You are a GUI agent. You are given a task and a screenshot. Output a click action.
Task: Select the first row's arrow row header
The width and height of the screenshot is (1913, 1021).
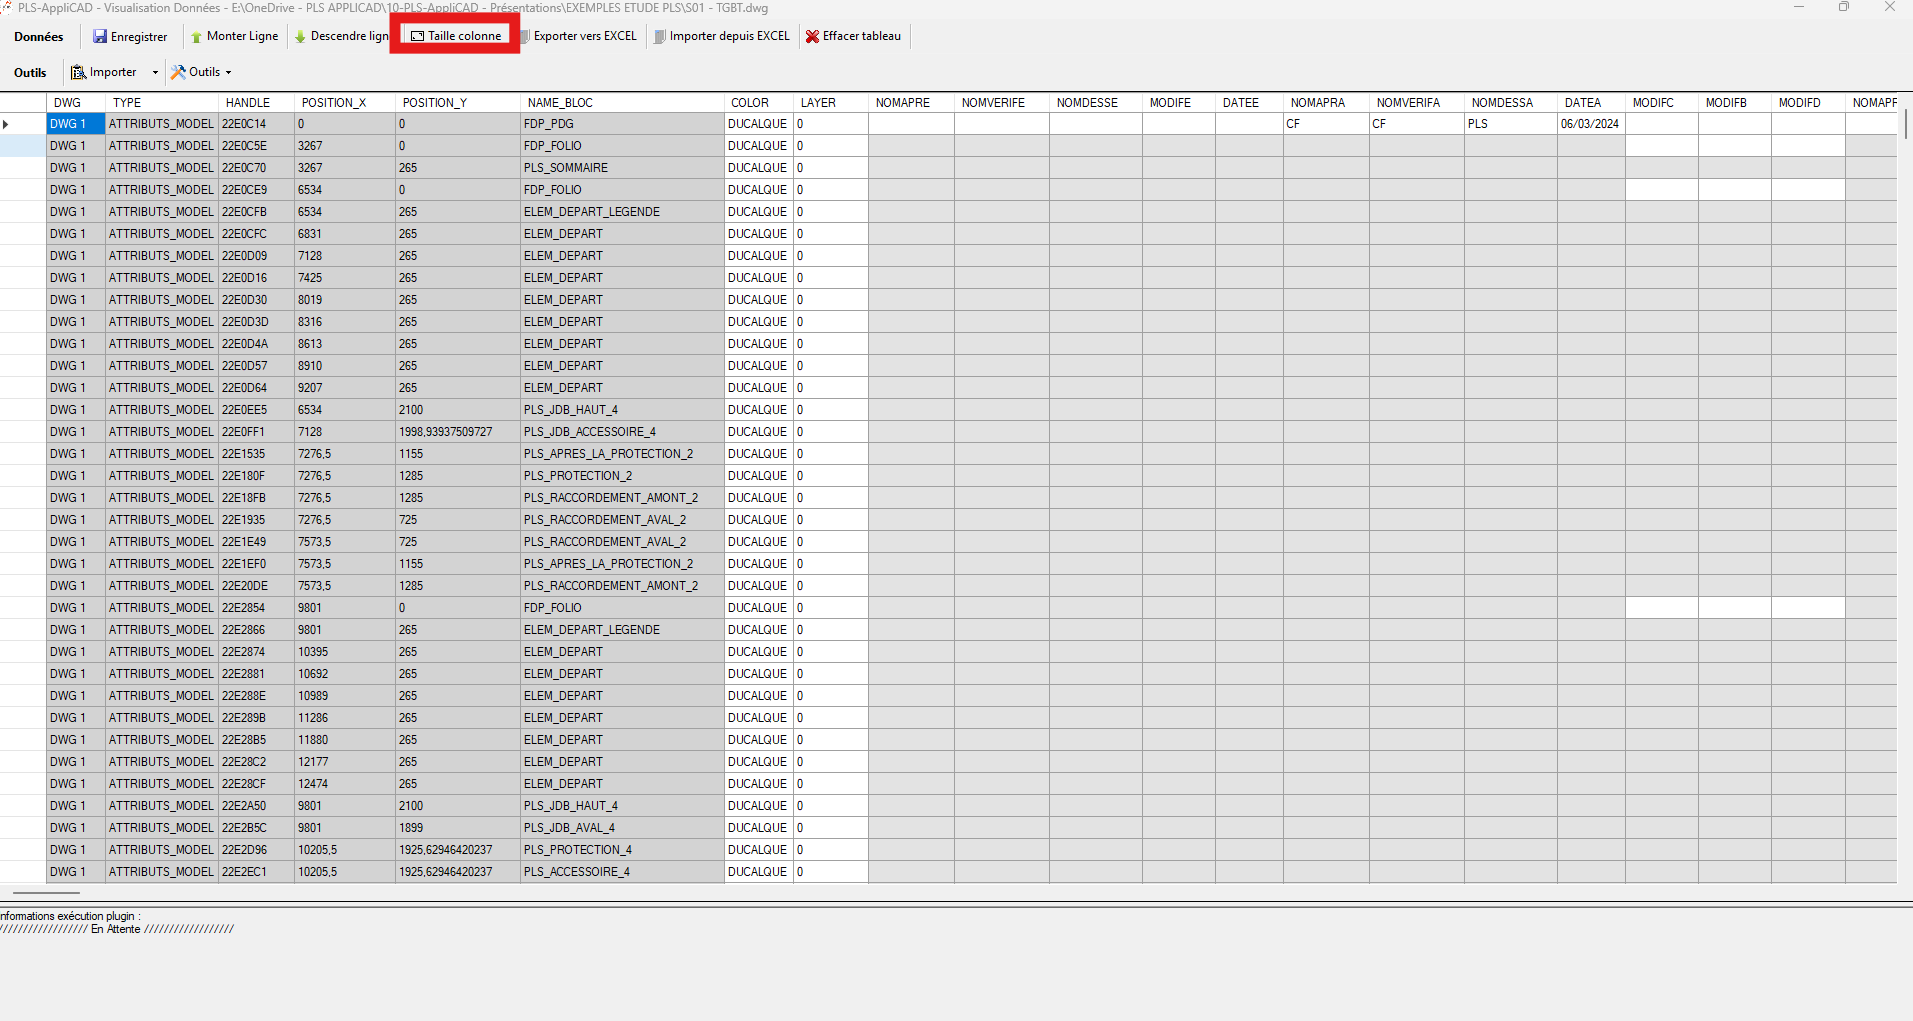pyautogui.click(x=22, y=125)
